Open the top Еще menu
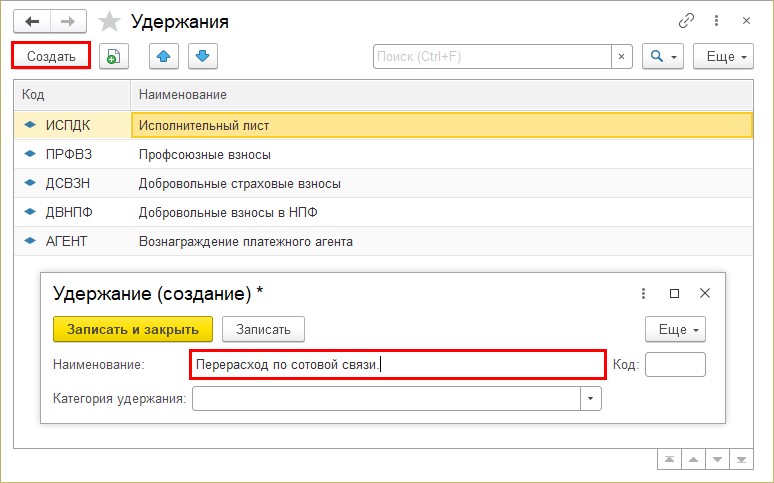The width and height of the screenshot is (774, 483). coord(723,56)
